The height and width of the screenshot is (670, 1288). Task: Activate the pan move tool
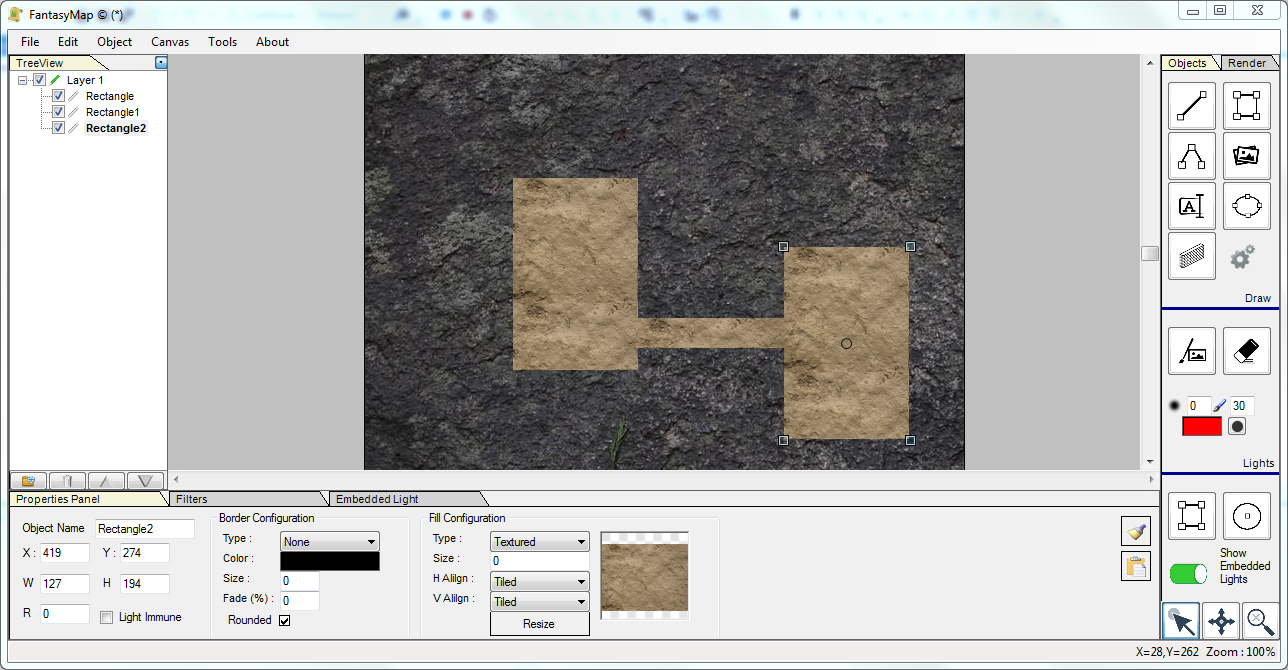click(1221, 621)
